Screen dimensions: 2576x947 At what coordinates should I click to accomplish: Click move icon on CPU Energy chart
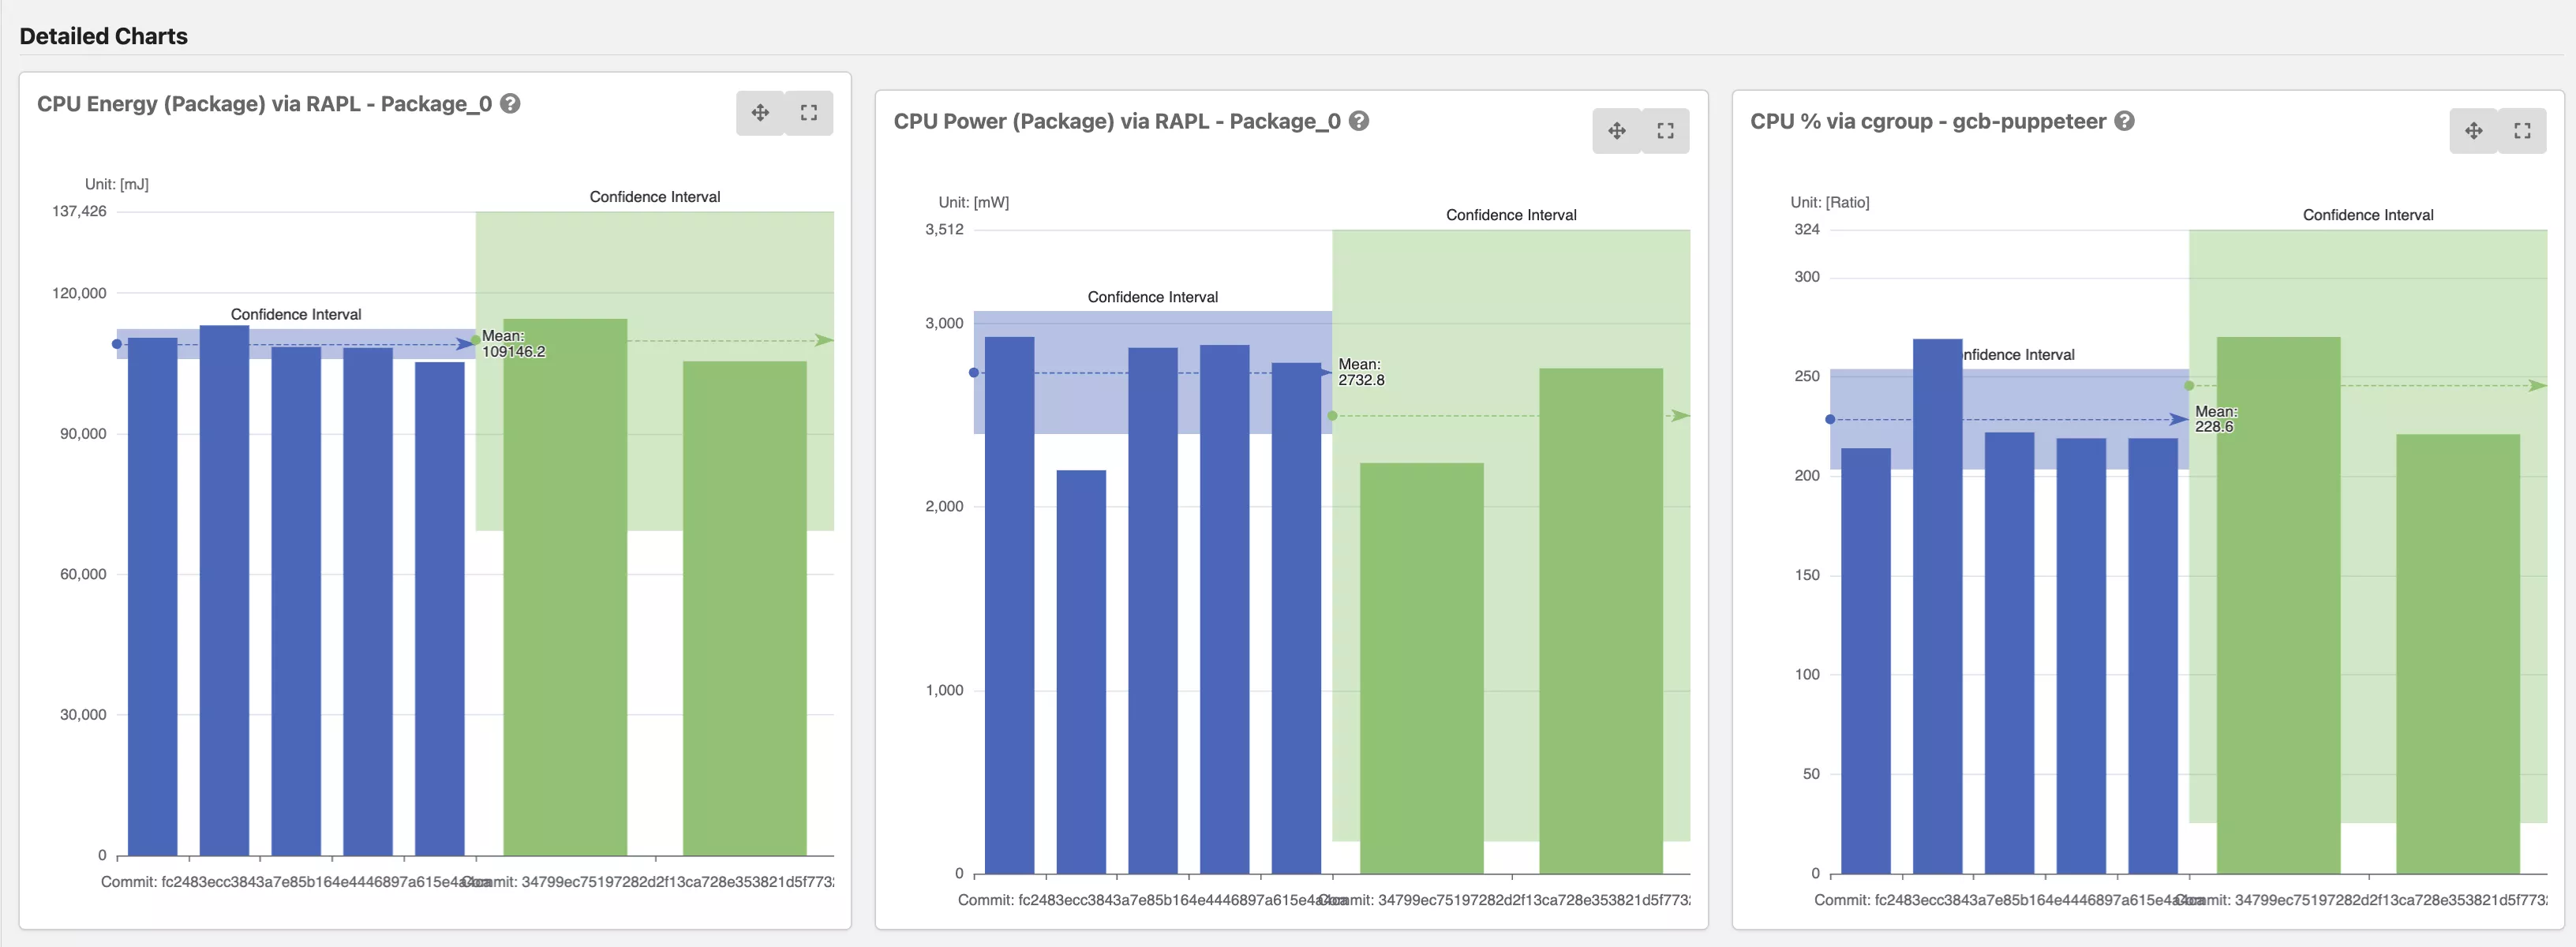[760, 113]
